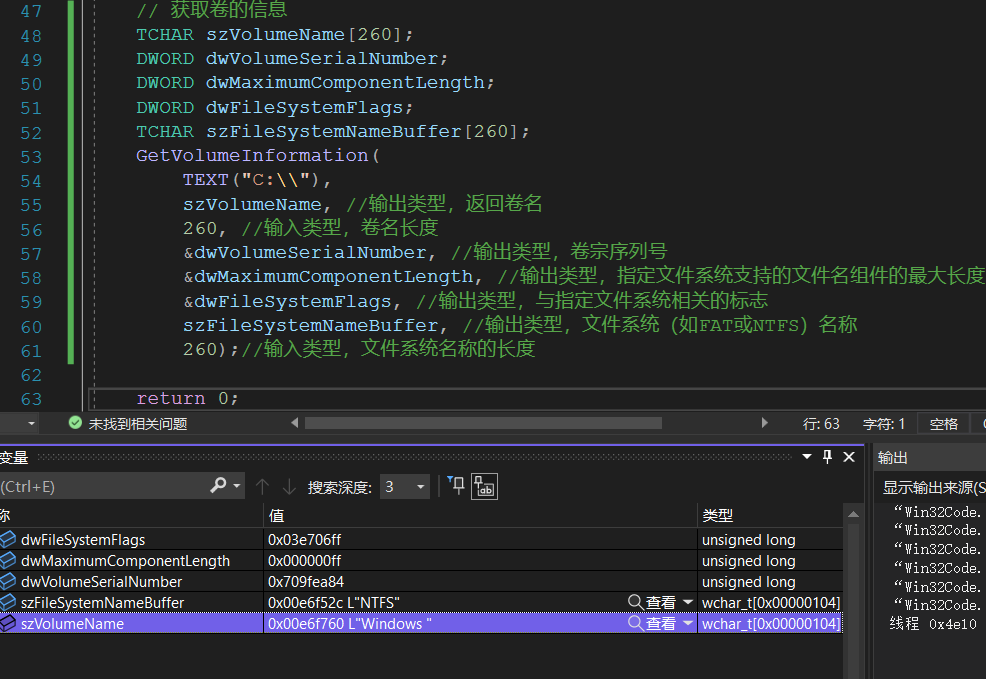
Task: Click the find previous up arrow
Action: [x=263, y=487]
